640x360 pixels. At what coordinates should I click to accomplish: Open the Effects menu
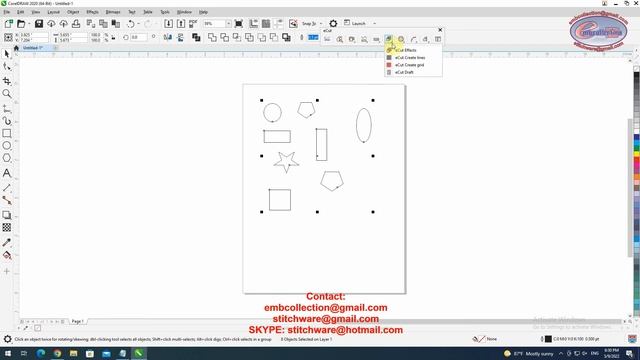click(x=92, y=12)
